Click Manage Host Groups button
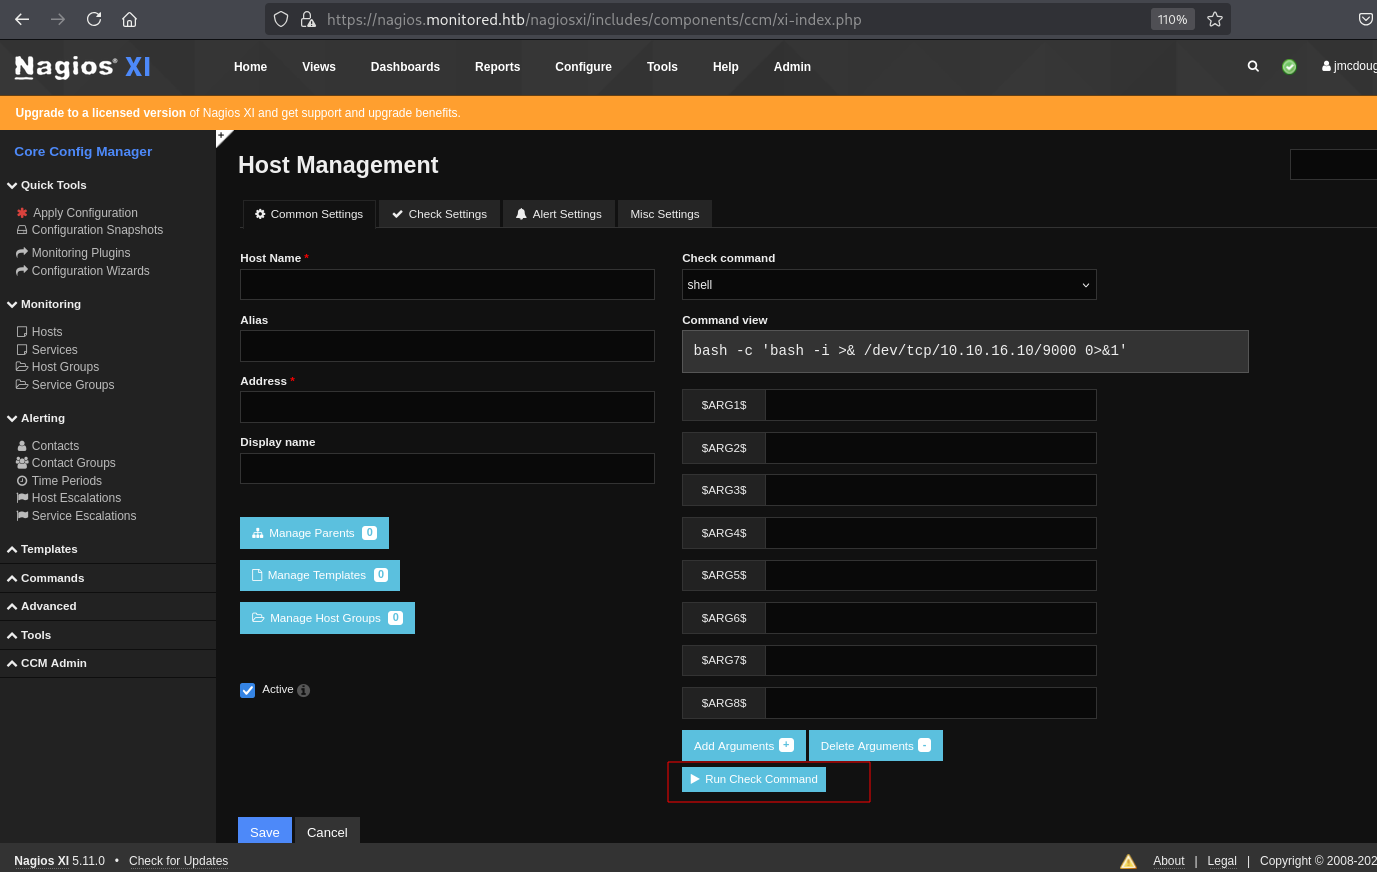Screen dimensions: 1377x872 327,618
